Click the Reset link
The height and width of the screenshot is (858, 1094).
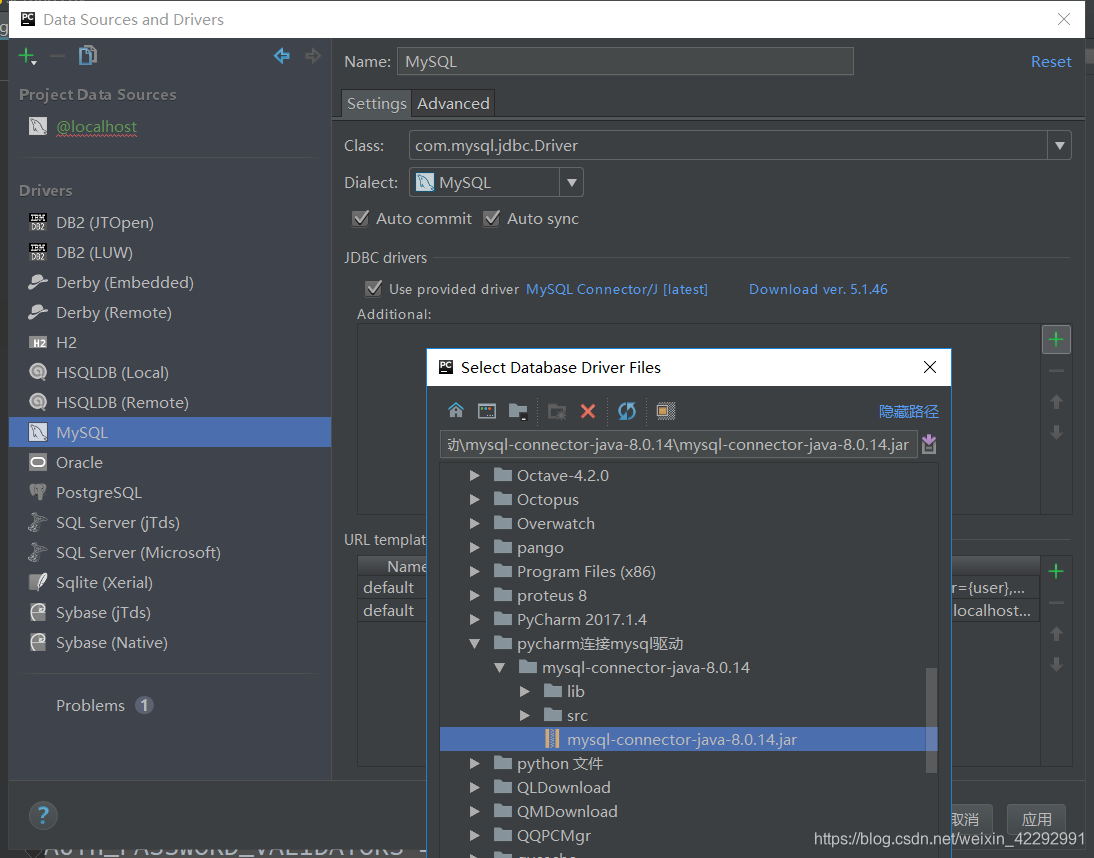(x=1051, y=61)
